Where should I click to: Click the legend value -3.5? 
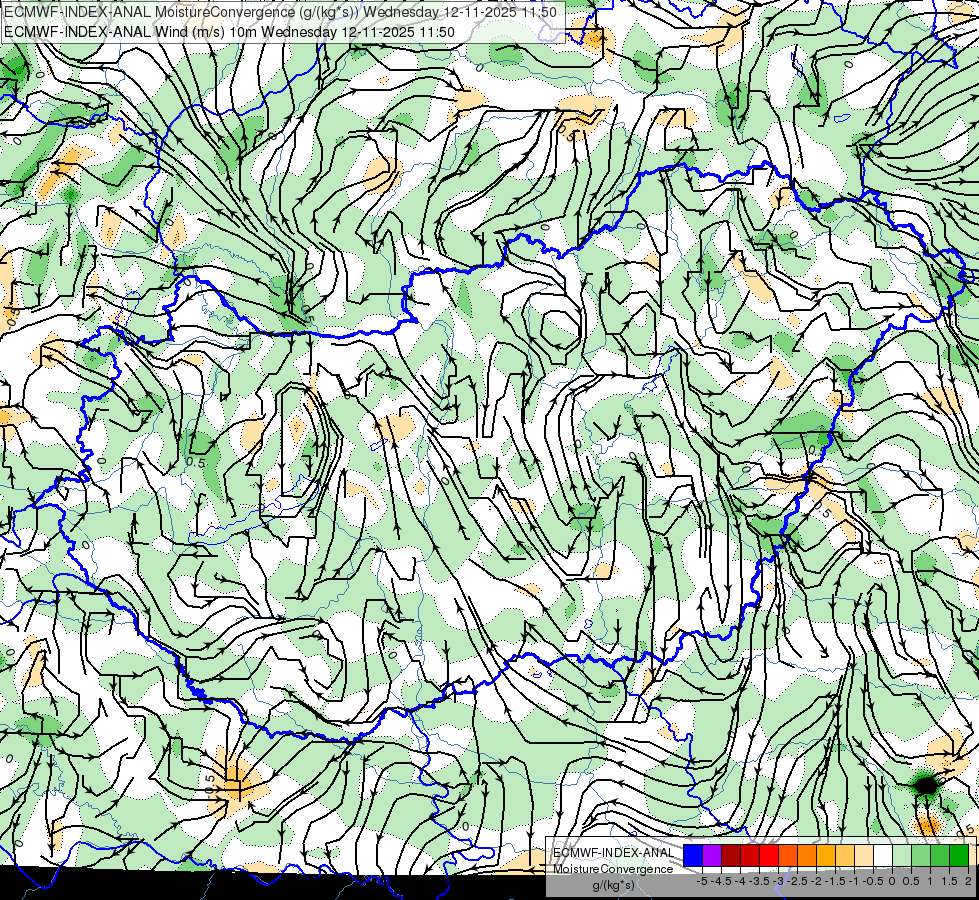760,881
